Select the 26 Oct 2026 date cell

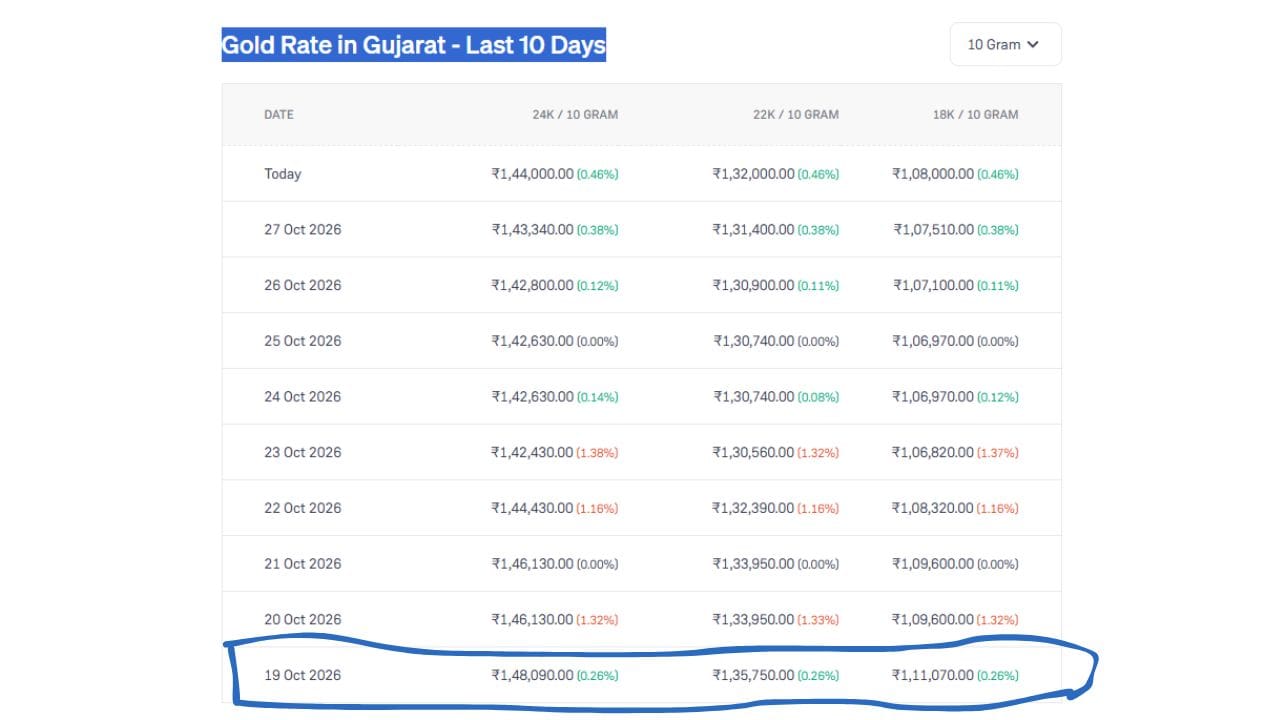pyautogui.click(x=303, y=285)
